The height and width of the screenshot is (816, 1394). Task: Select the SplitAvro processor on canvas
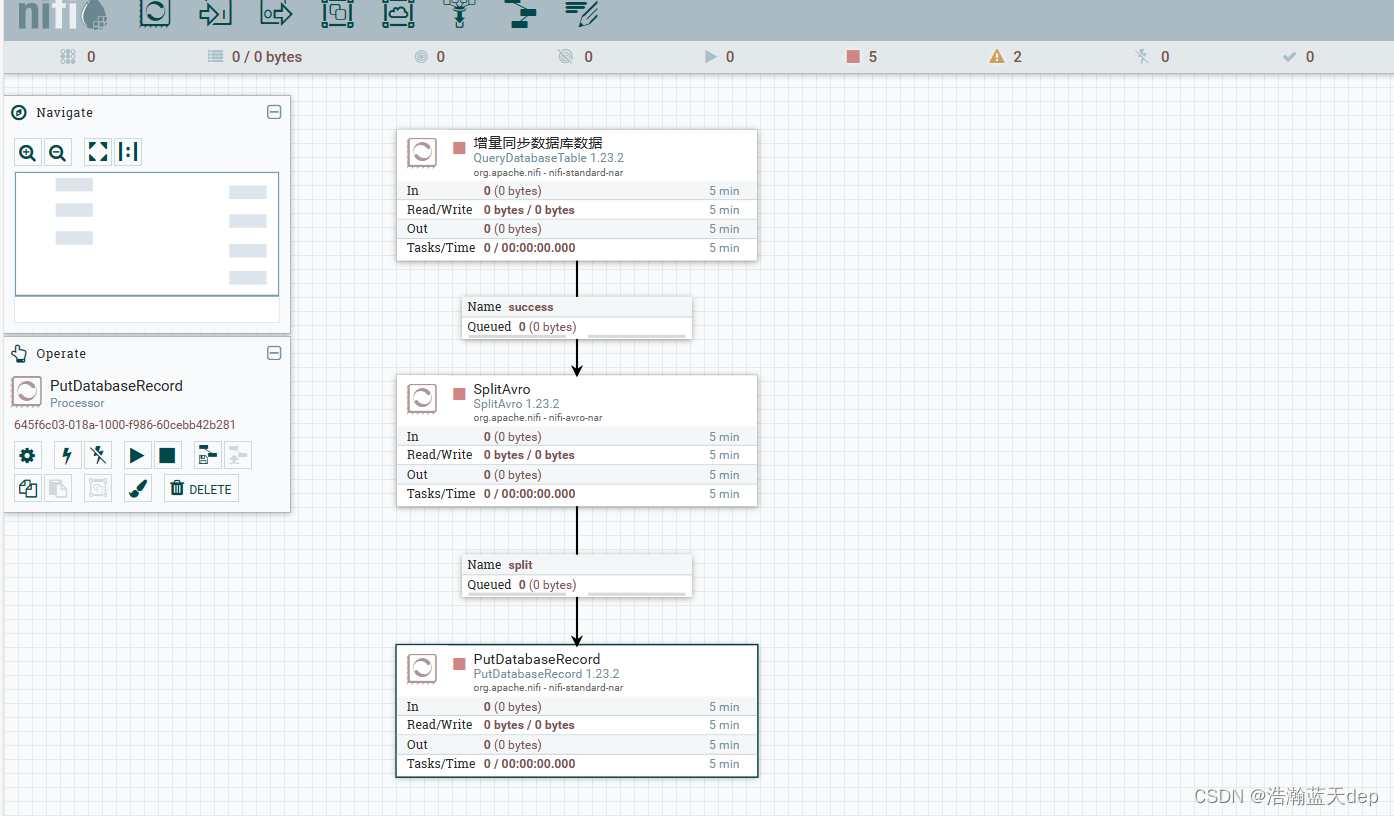(x=576, y=440)
